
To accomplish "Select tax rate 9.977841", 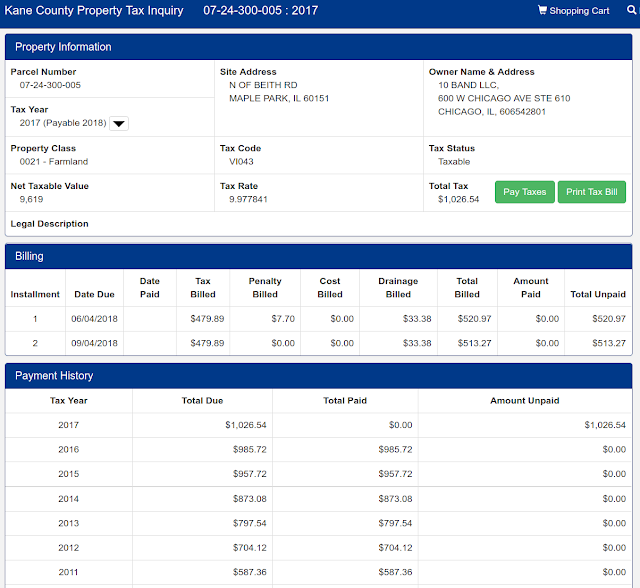I will coord(248,199).
